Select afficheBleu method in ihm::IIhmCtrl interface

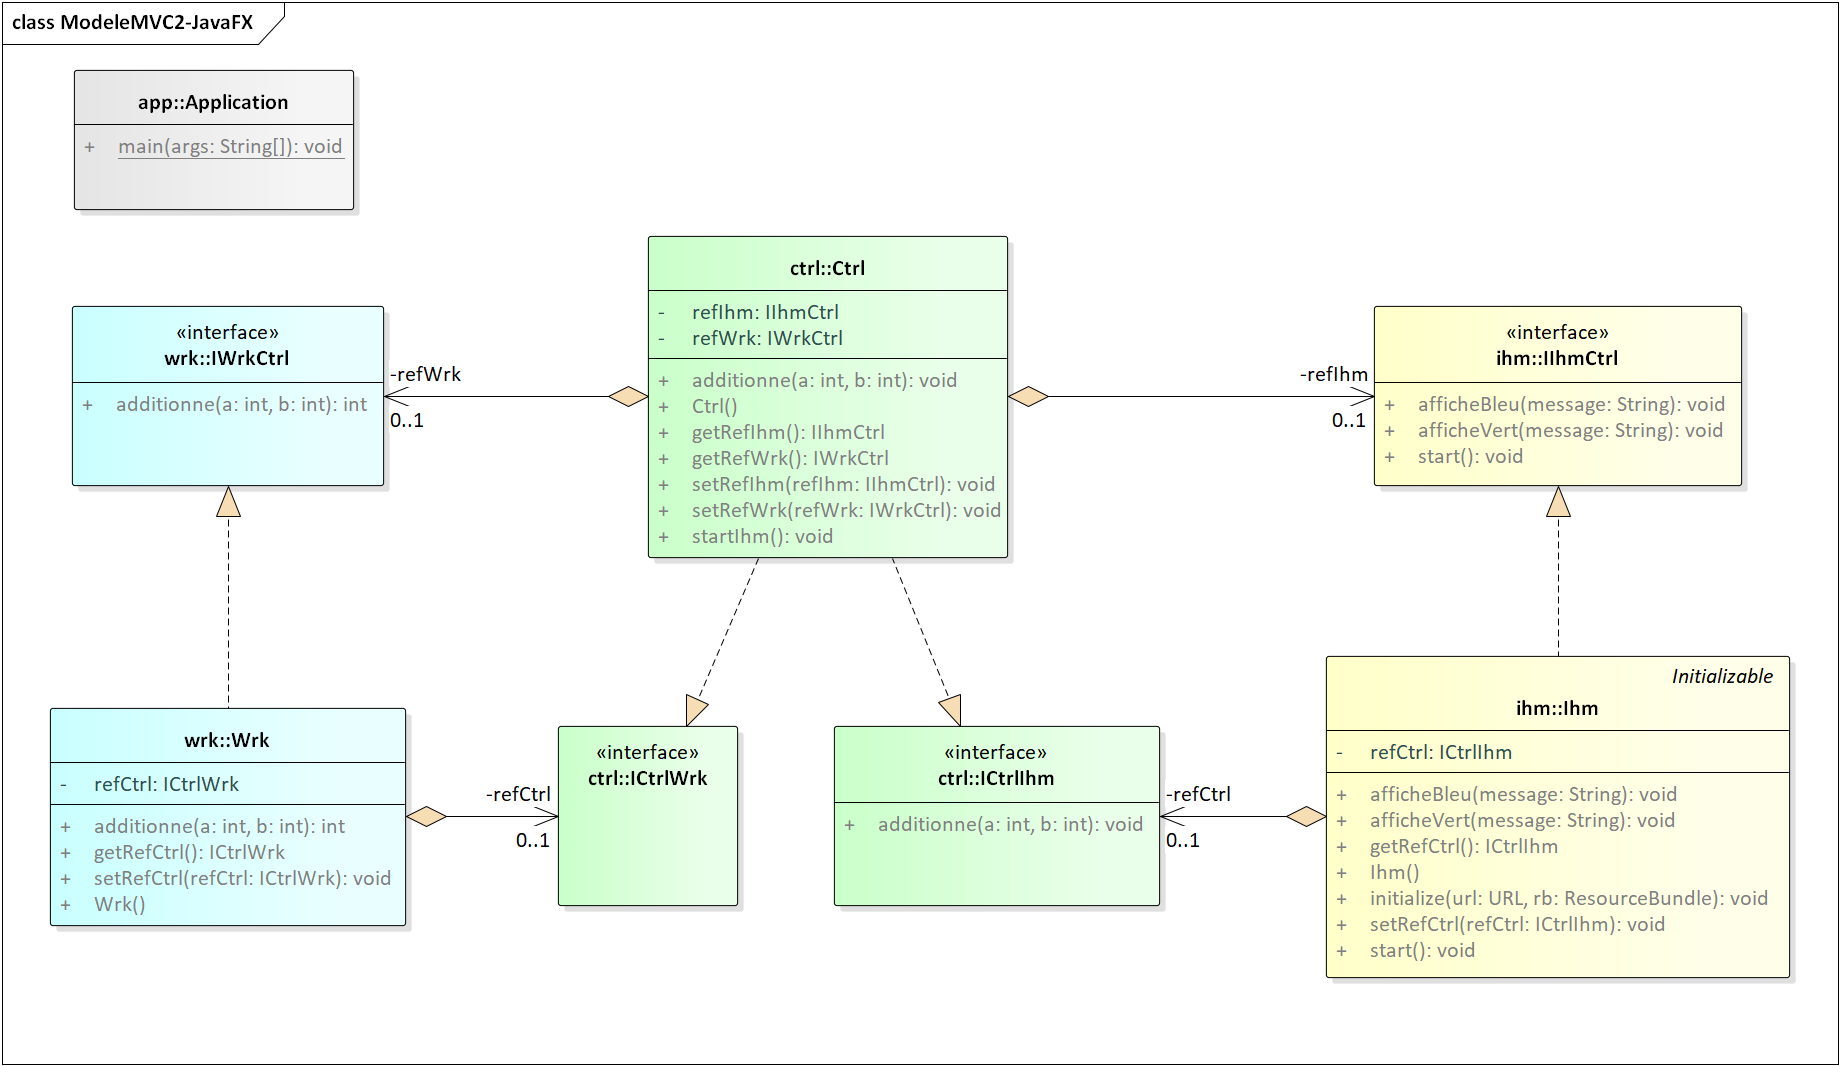tap(1570, 405)
